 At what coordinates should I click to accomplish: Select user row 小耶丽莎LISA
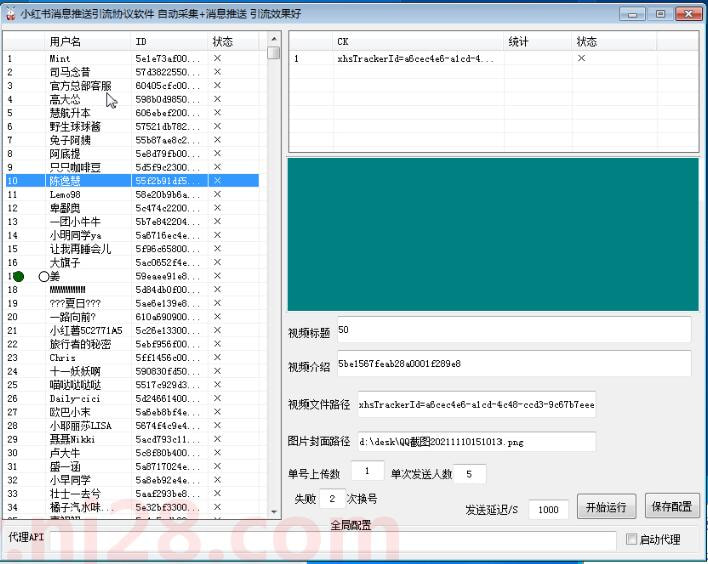click(132, 425)
